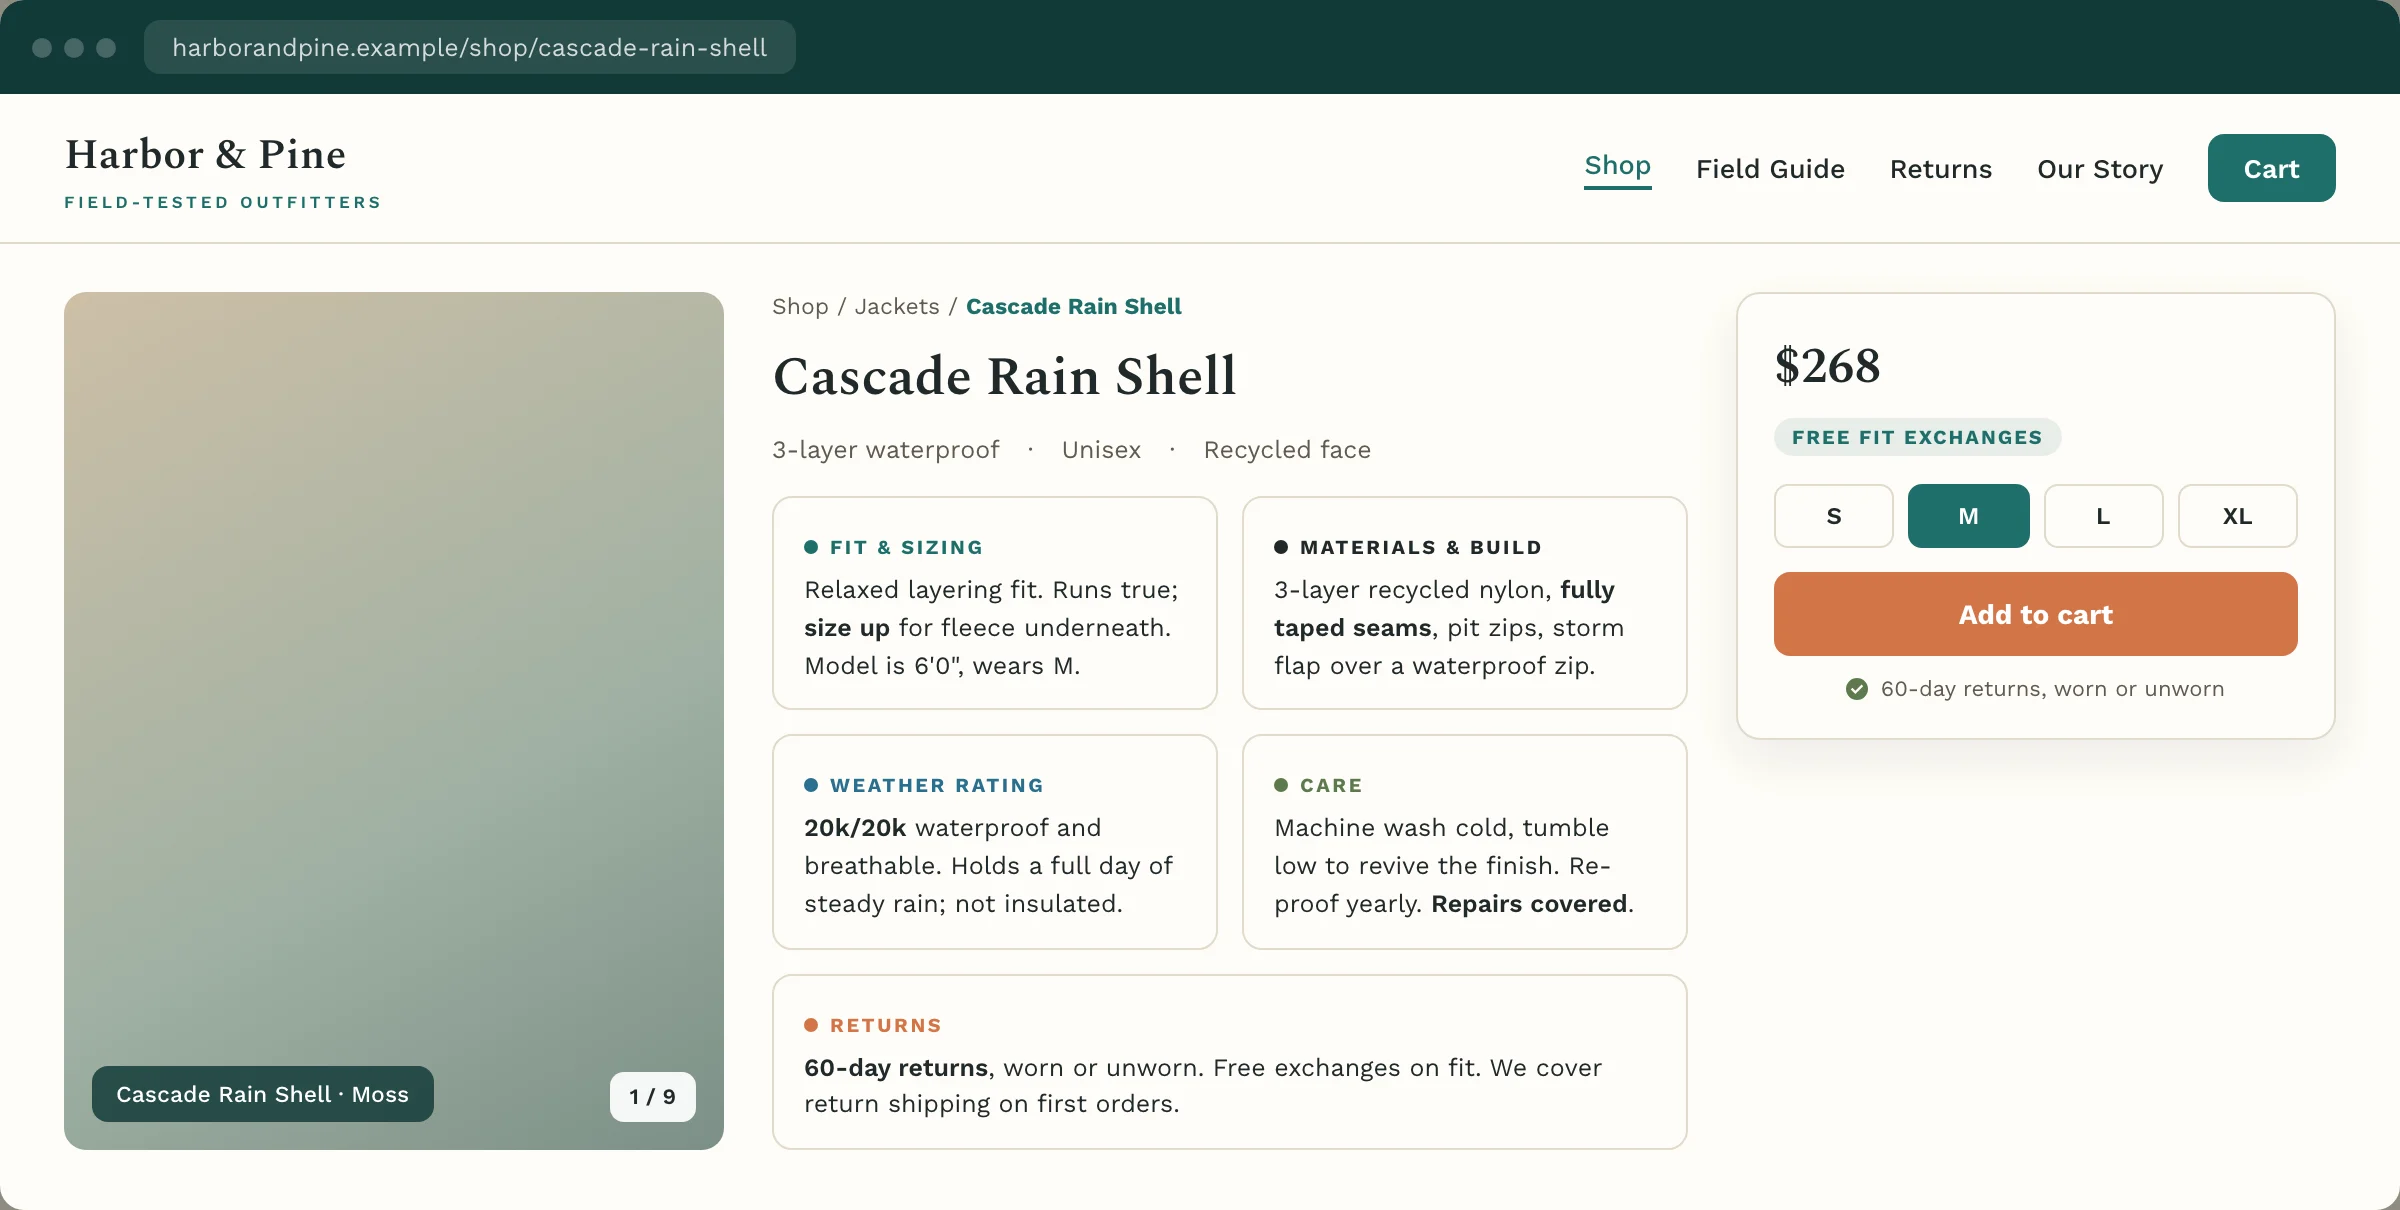
Task: Click the Harbor & Pine logo
Action: [205, 155]
